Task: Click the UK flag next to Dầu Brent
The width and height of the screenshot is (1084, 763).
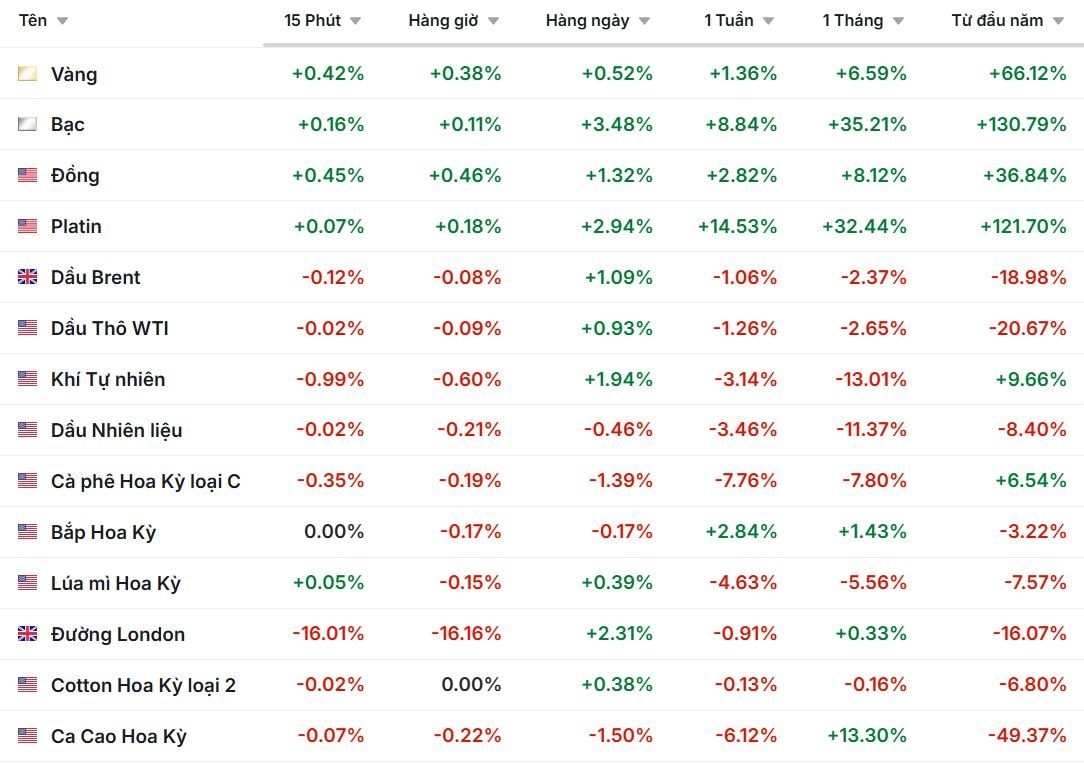Action: 28,278
